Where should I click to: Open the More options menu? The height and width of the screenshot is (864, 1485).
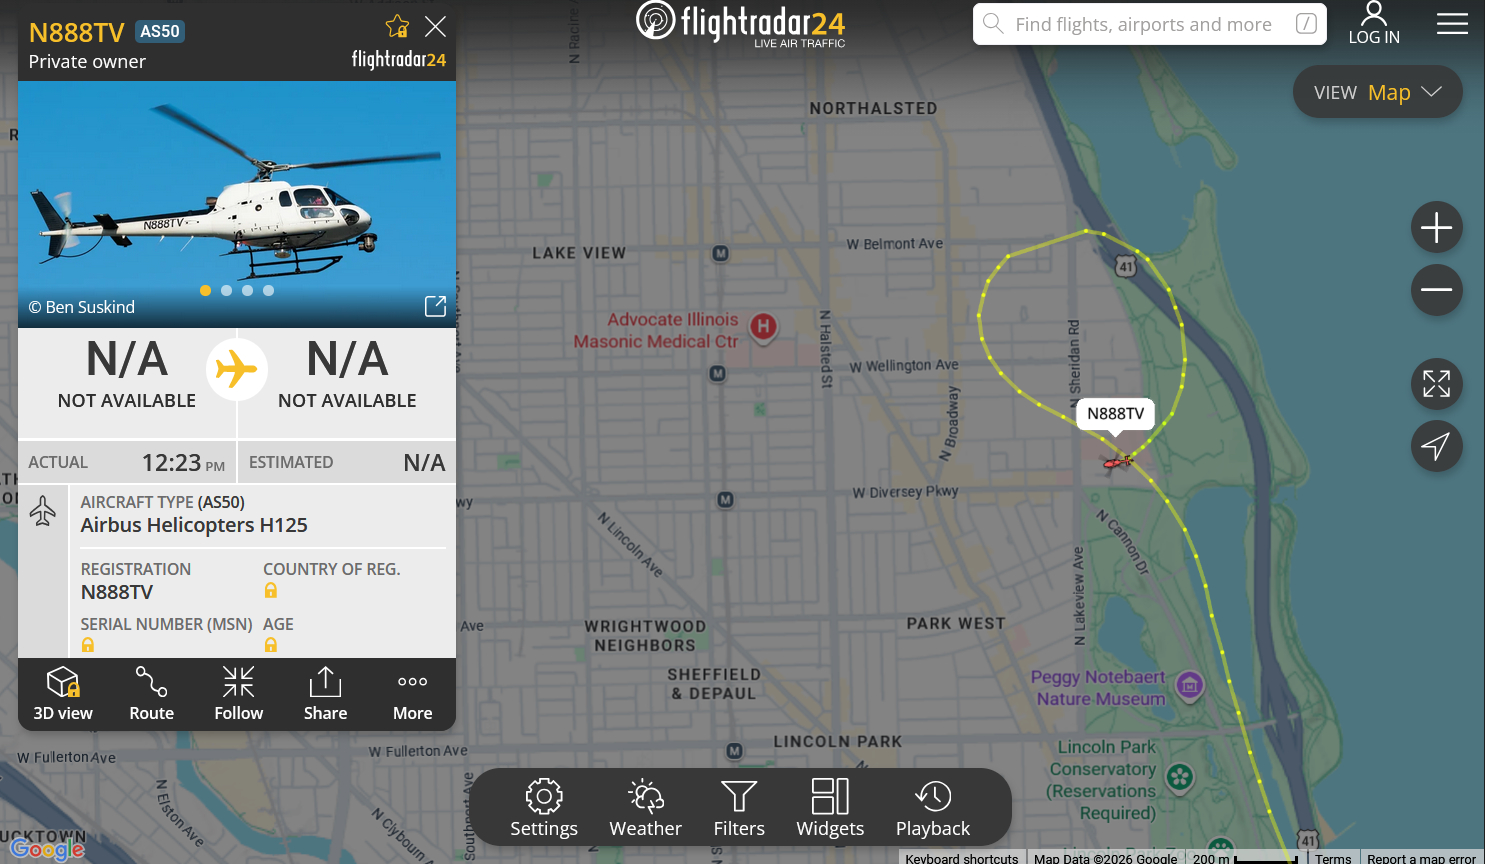(412, 694)
